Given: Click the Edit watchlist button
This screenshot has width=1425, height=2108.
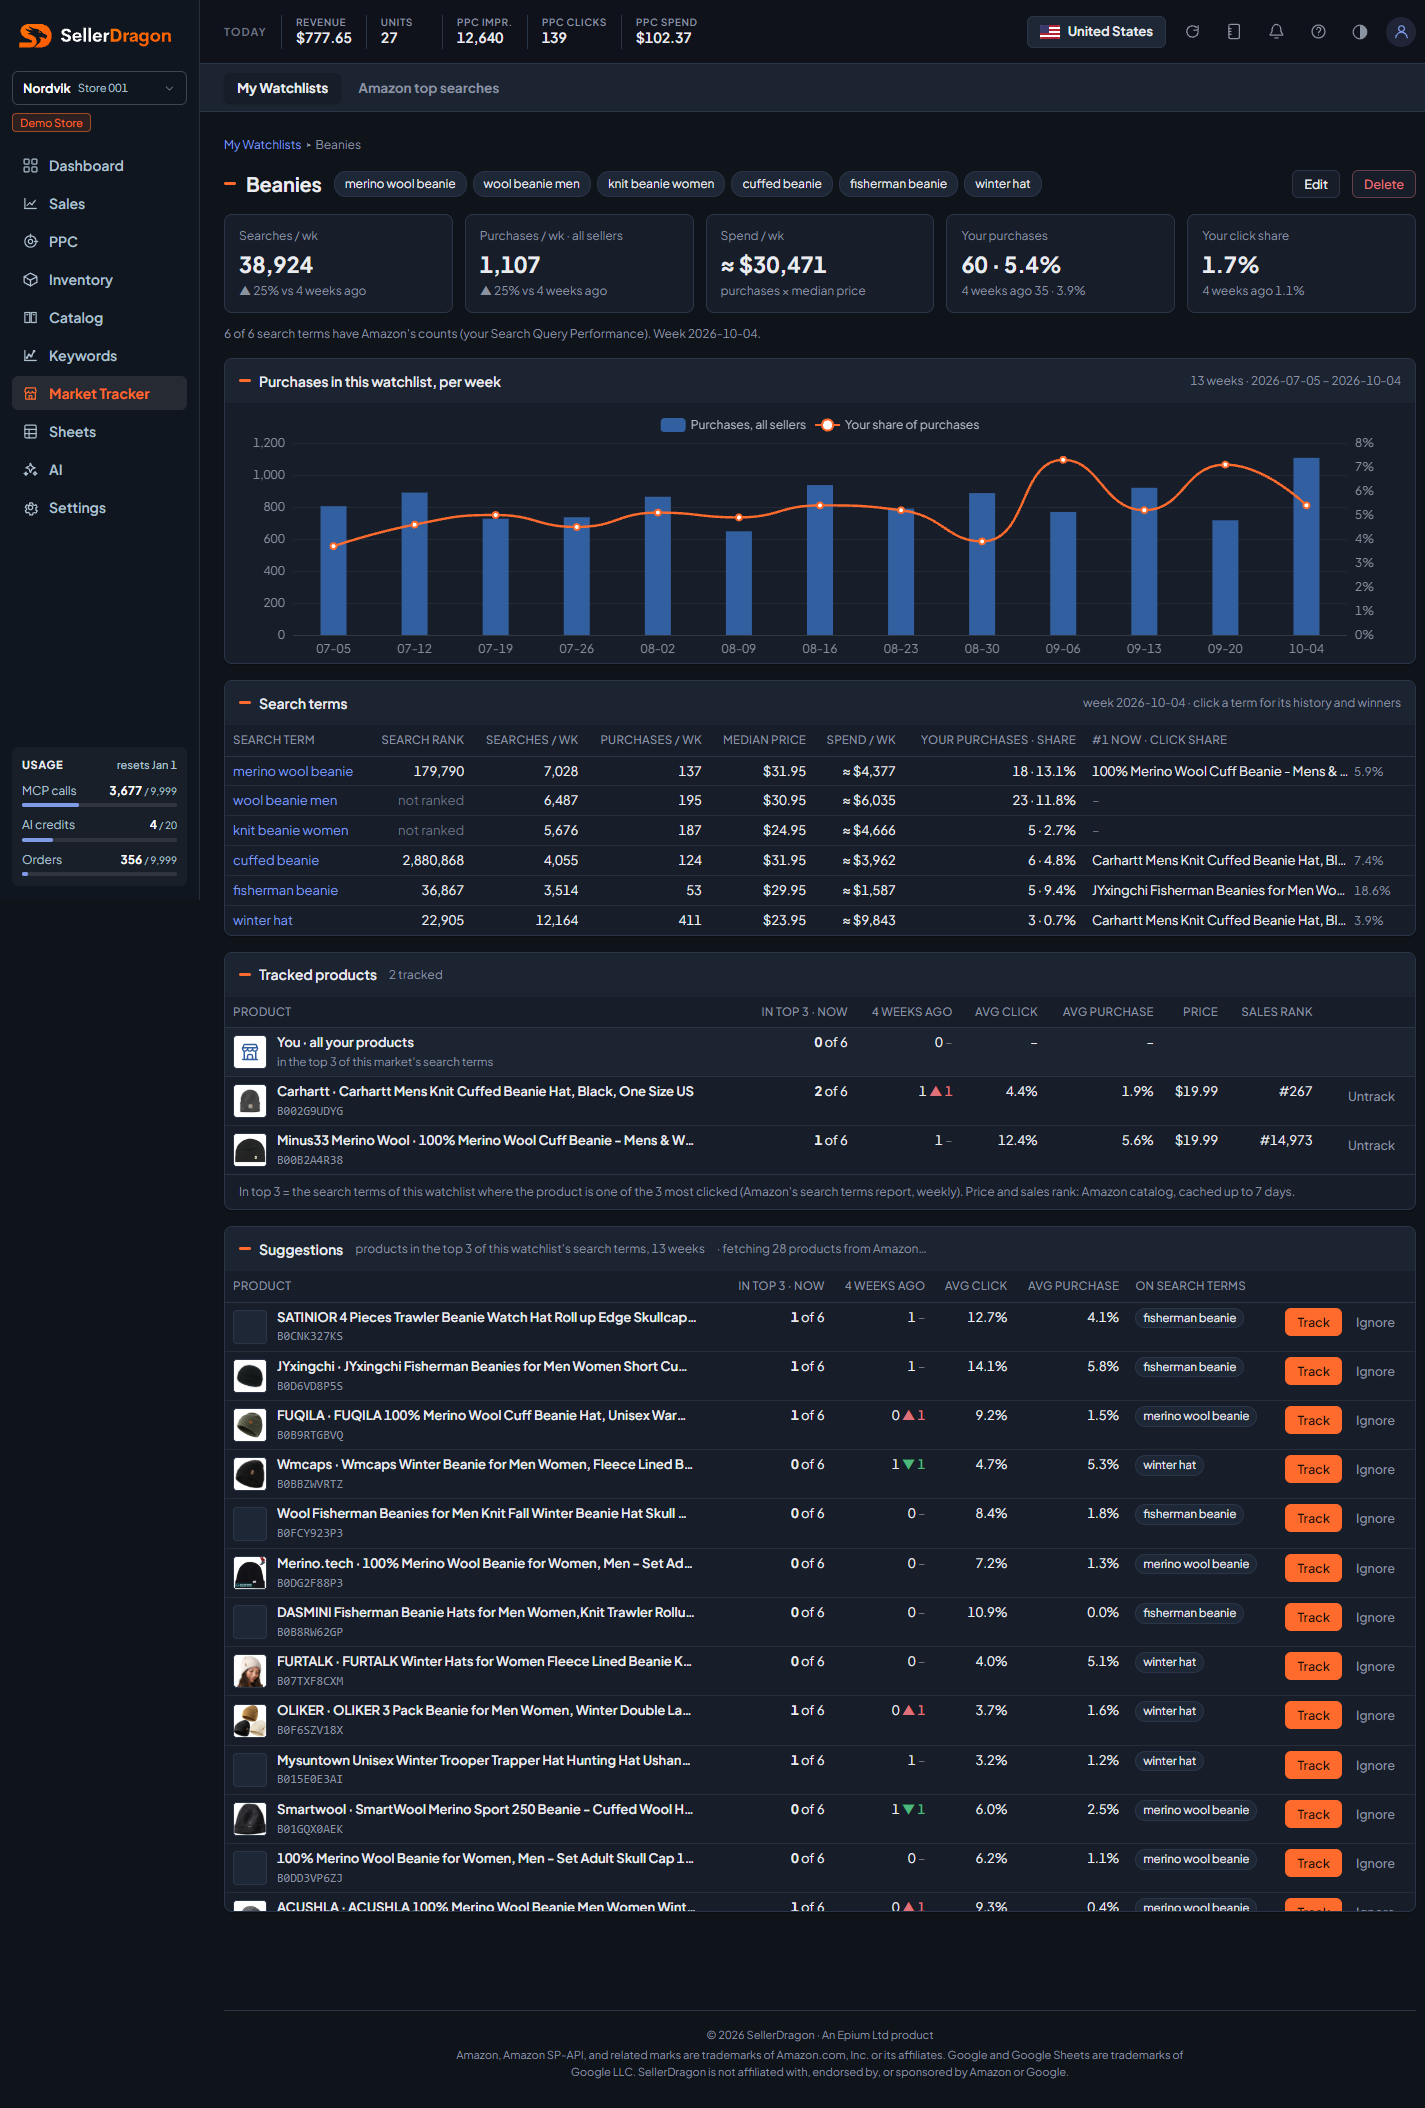Looking at the screenshot, I should click(1316, 184).
